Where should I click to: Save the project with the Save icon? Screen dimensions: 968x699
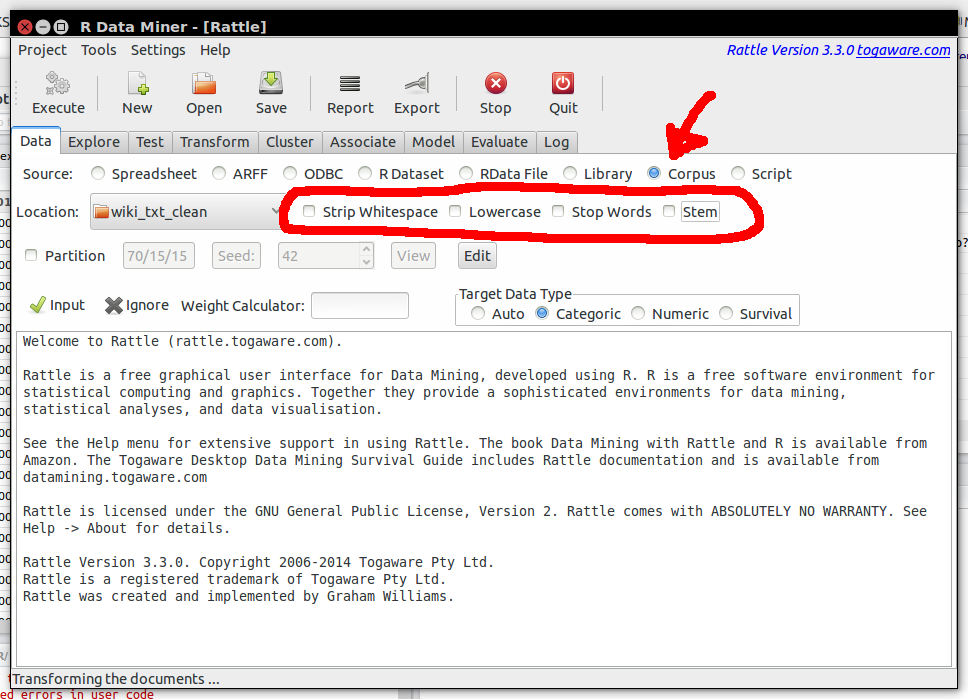click(x=271, y=83)
